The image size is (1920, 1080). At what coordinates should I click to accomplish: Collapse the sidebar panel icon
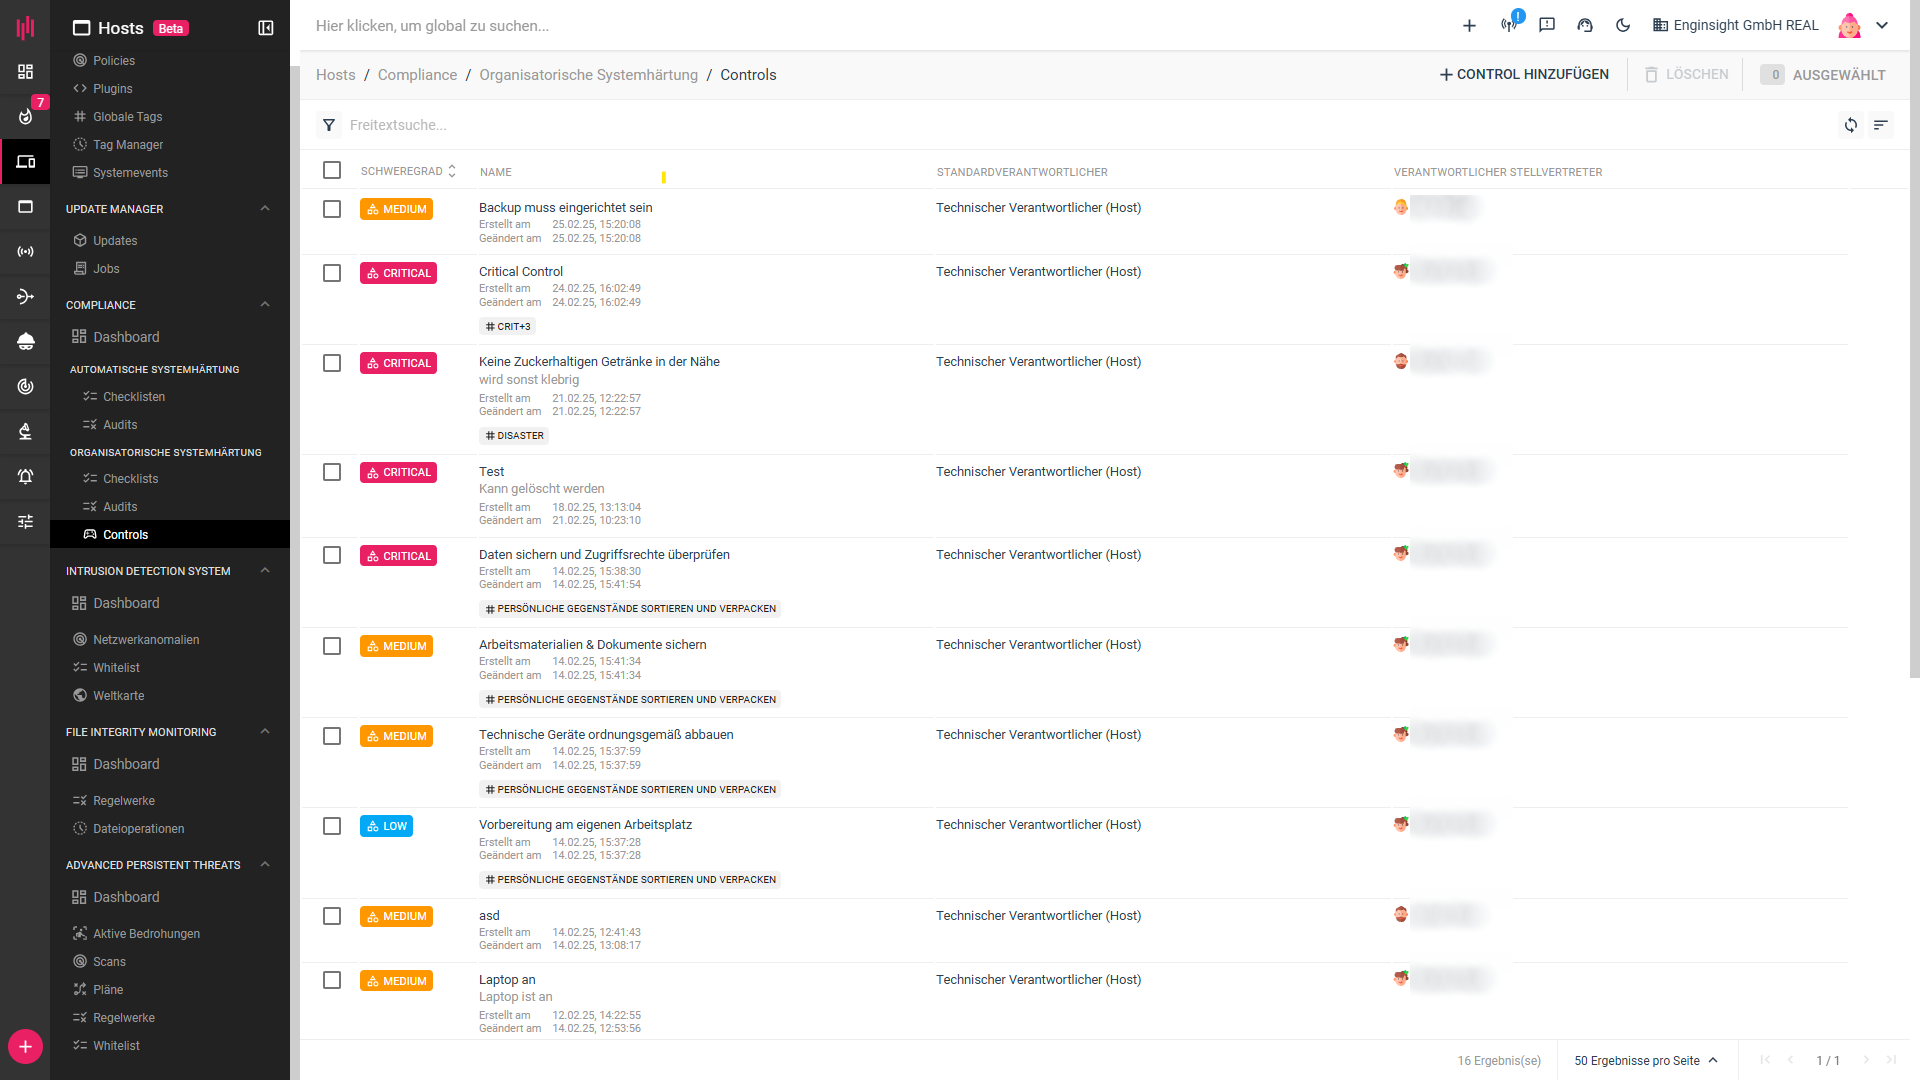click(266, 28)
